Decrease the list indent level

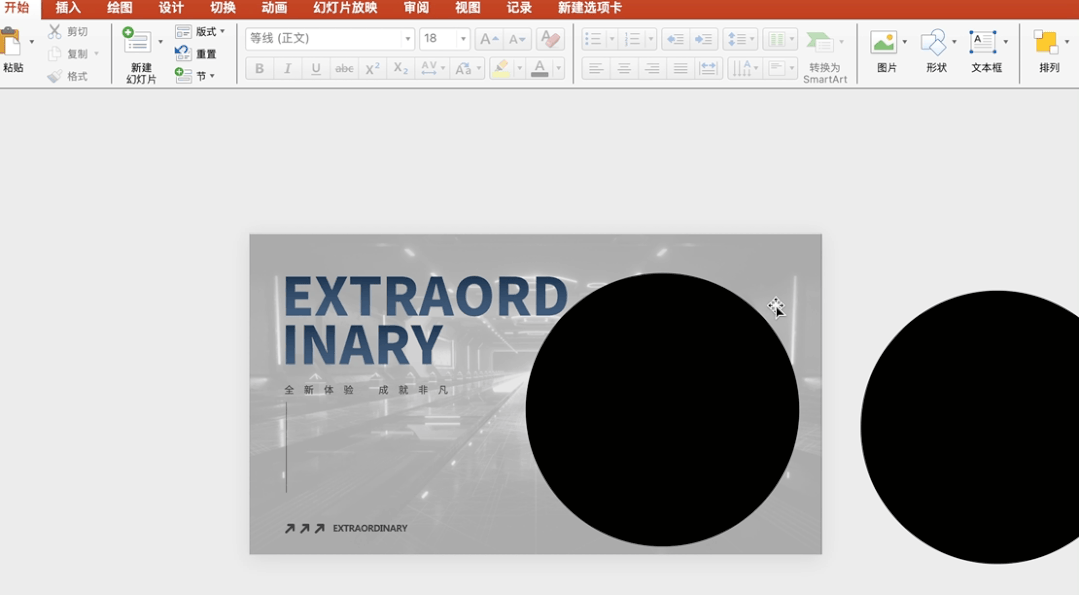[676, 39]
